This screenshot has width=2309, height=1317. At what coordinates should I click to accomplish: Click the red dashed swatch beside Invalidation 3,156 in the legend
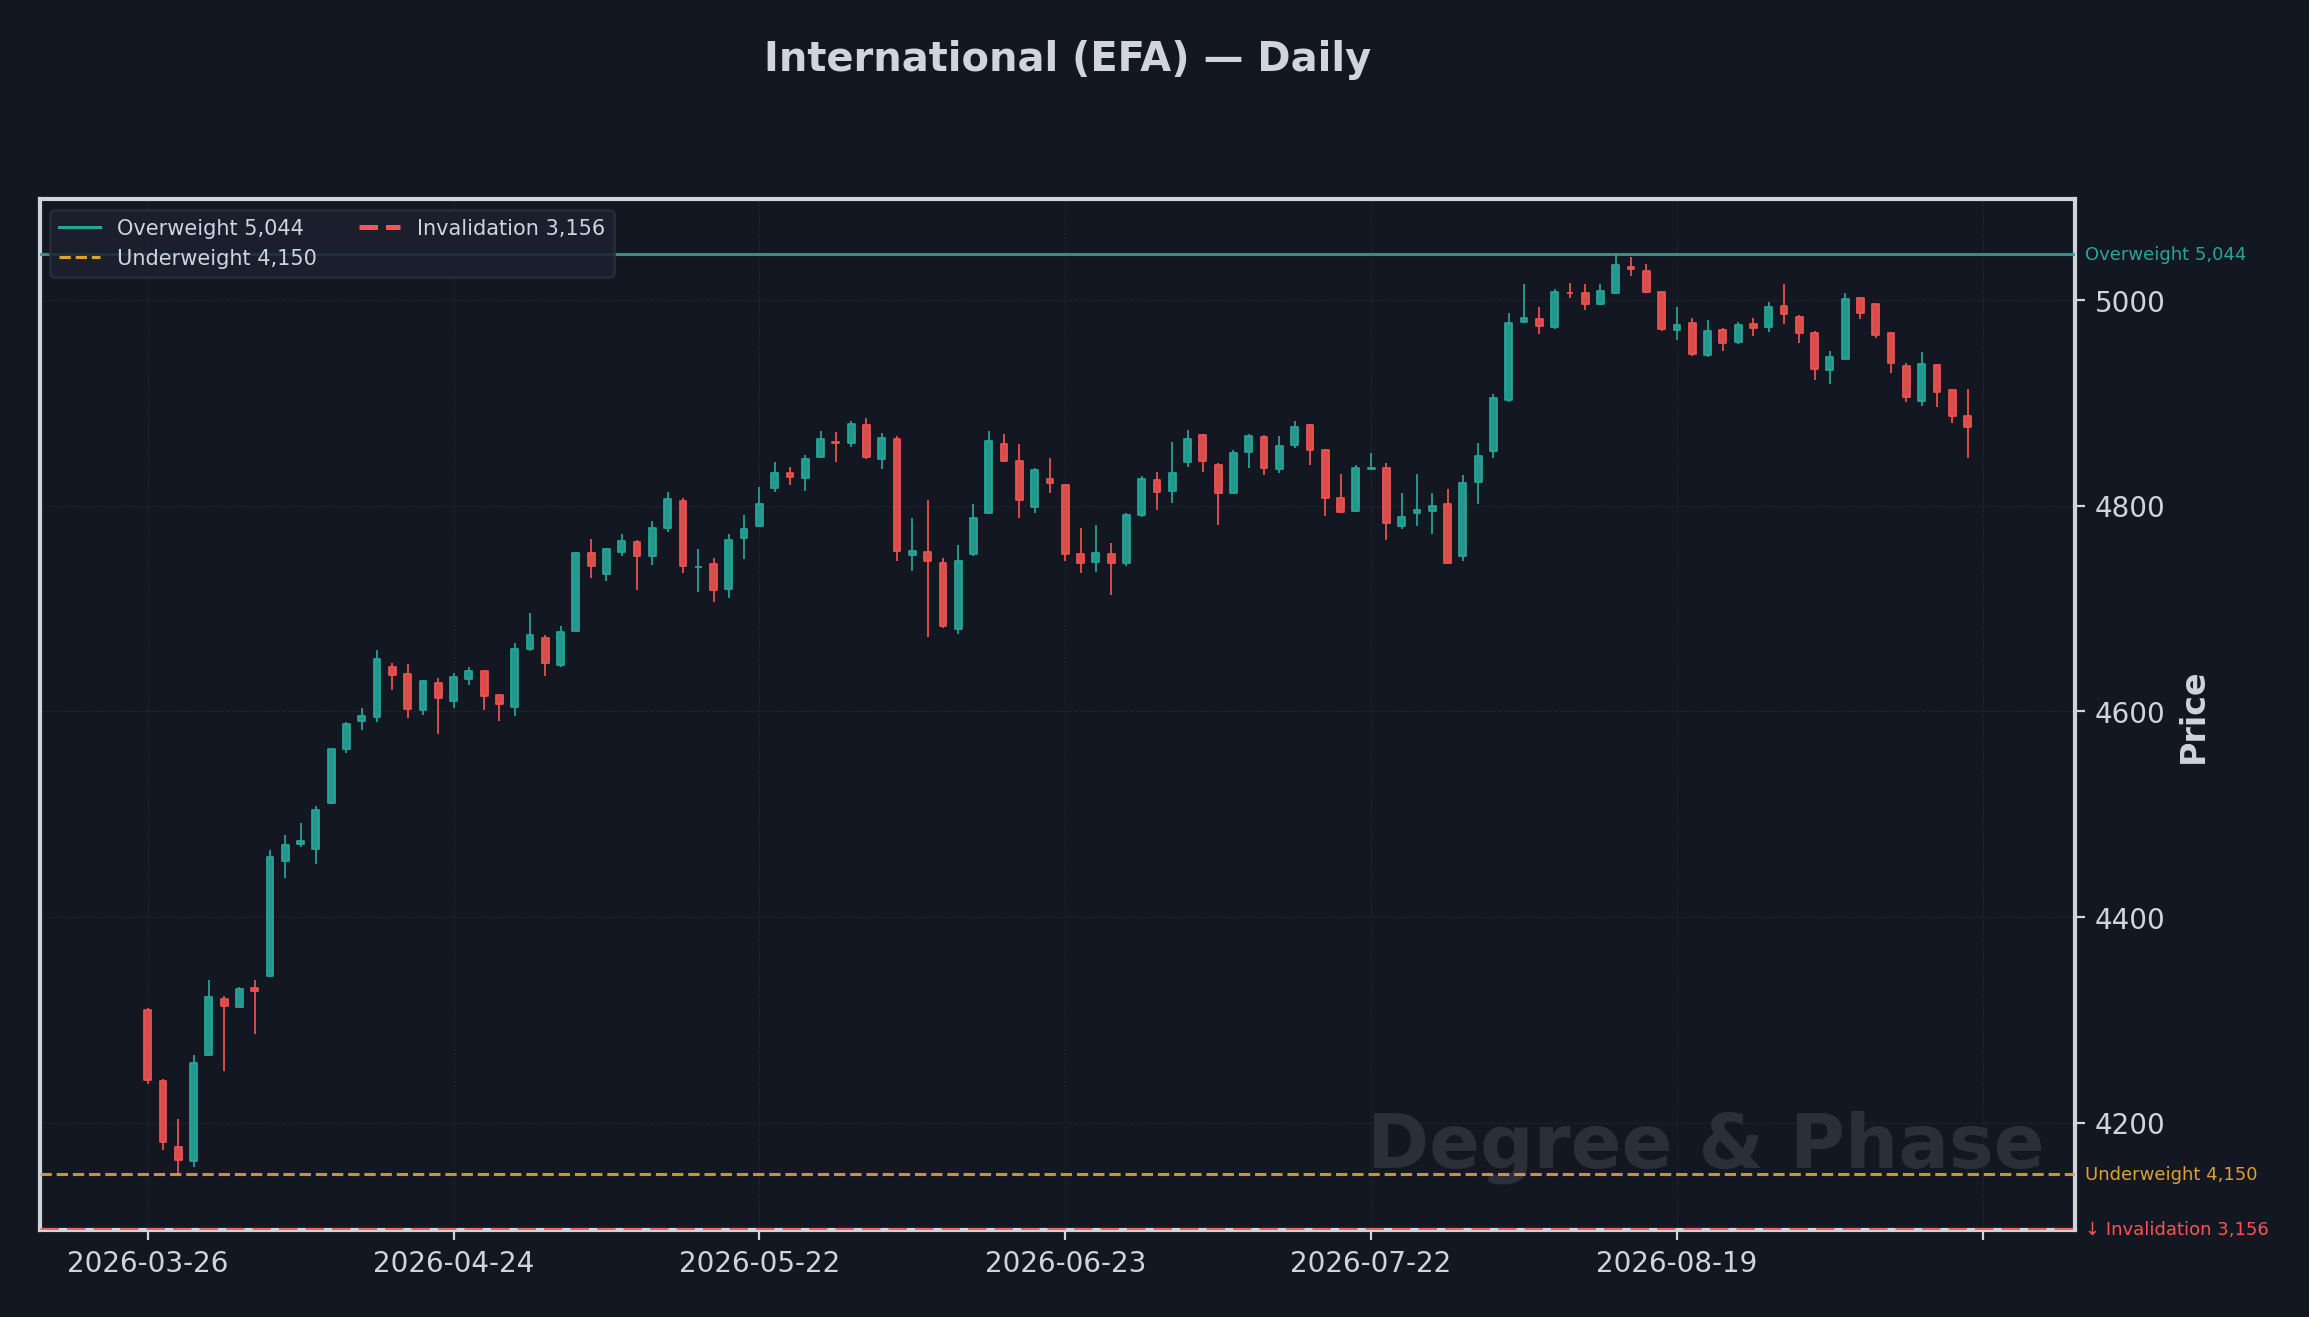tap(381, 228)
